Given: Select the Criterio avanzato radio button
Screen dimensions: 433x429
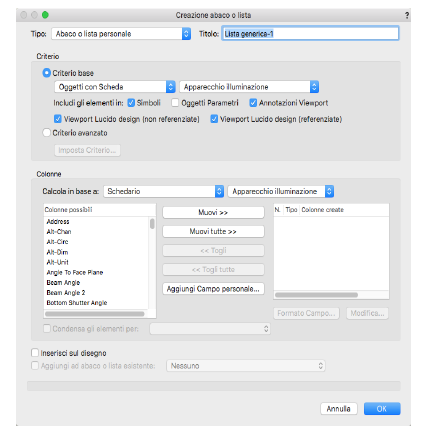Looking at the screenshot, I should point(46,133).
